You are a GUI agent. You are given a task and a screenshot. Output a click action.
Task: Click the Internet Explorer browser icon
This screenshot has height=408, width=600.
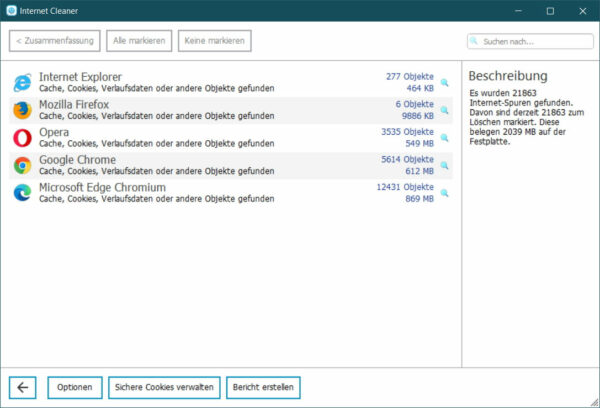click(22, 83)
